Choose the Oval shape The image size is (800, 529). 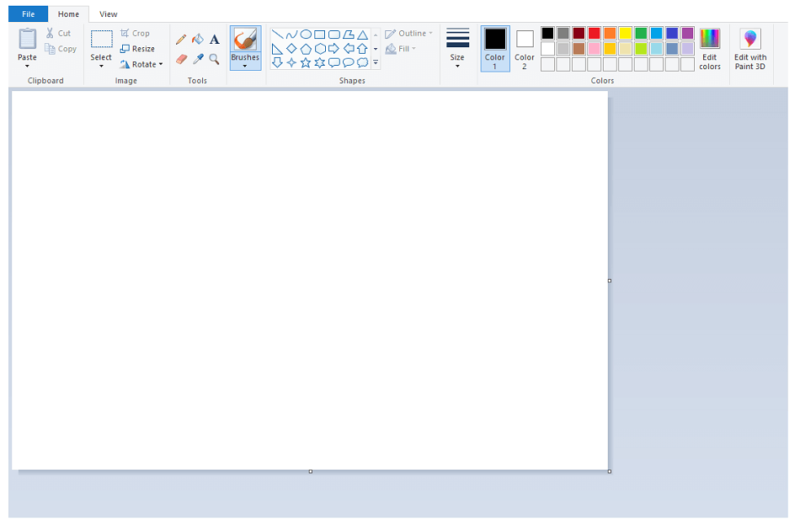(x=306, y=34)
